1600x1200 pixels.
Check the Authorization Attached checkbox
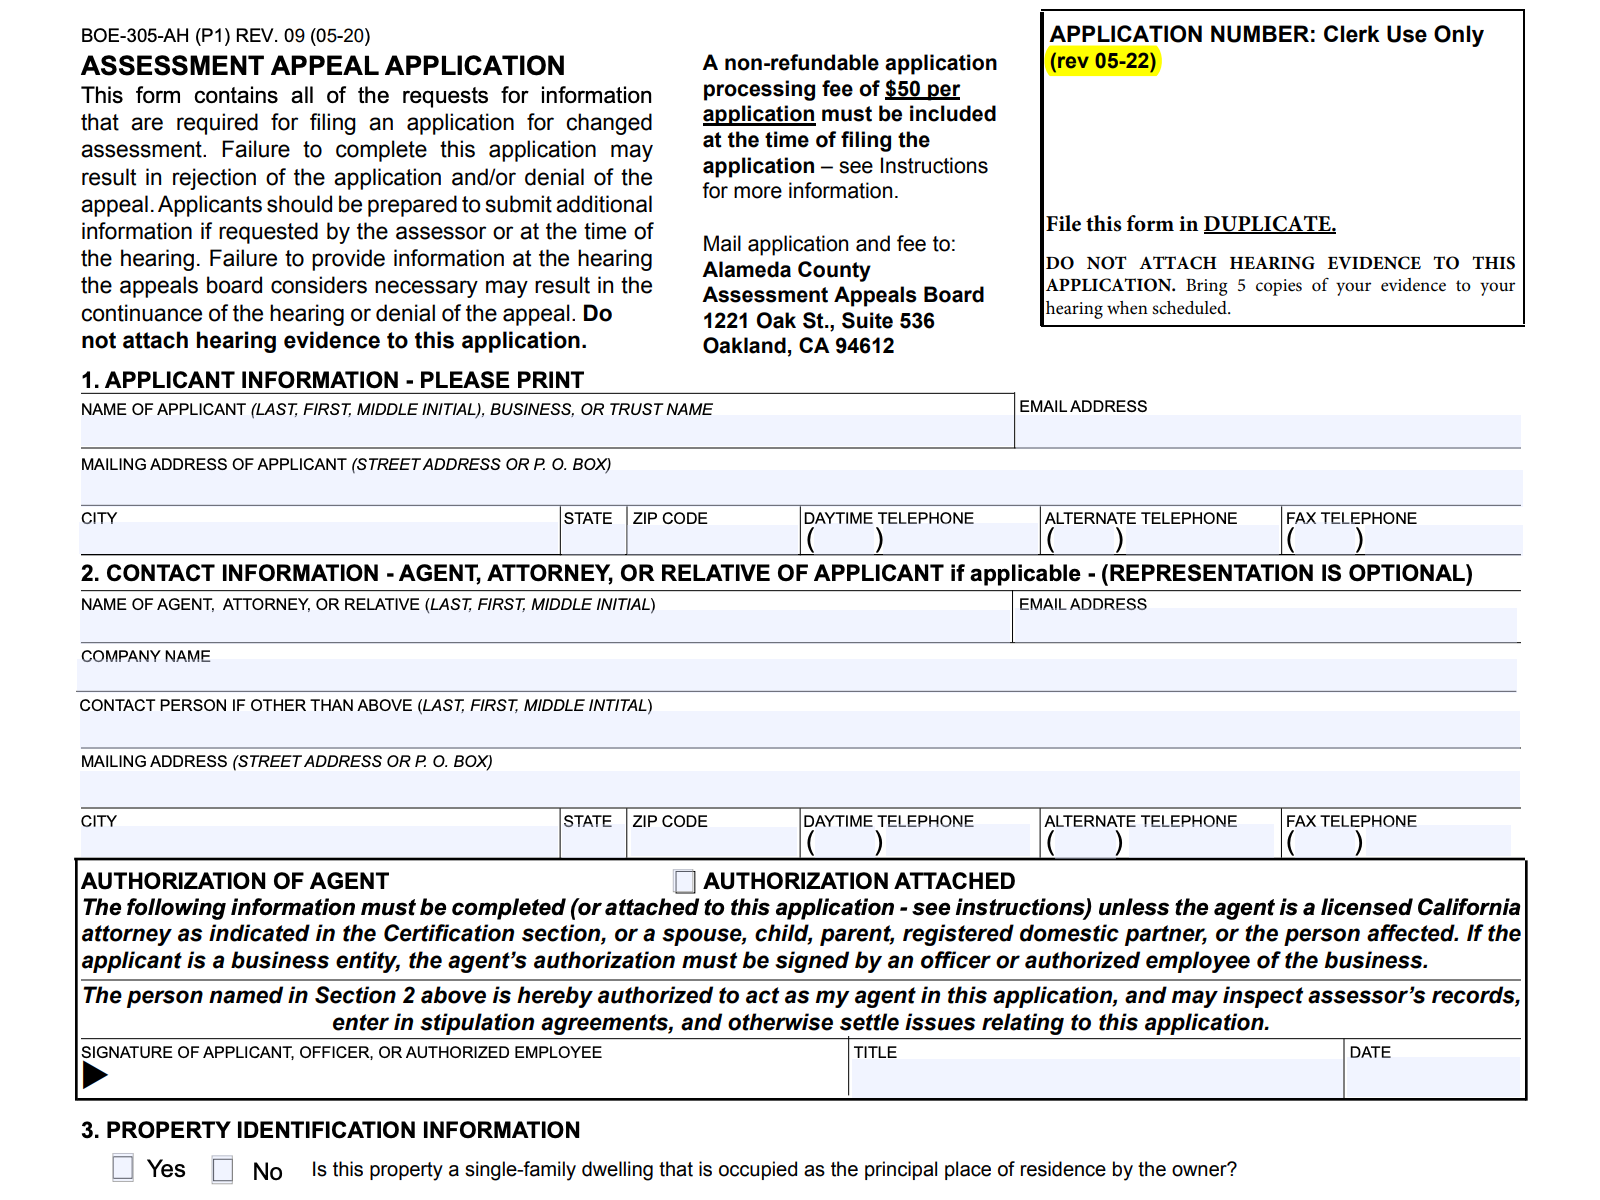pos(685,881)
